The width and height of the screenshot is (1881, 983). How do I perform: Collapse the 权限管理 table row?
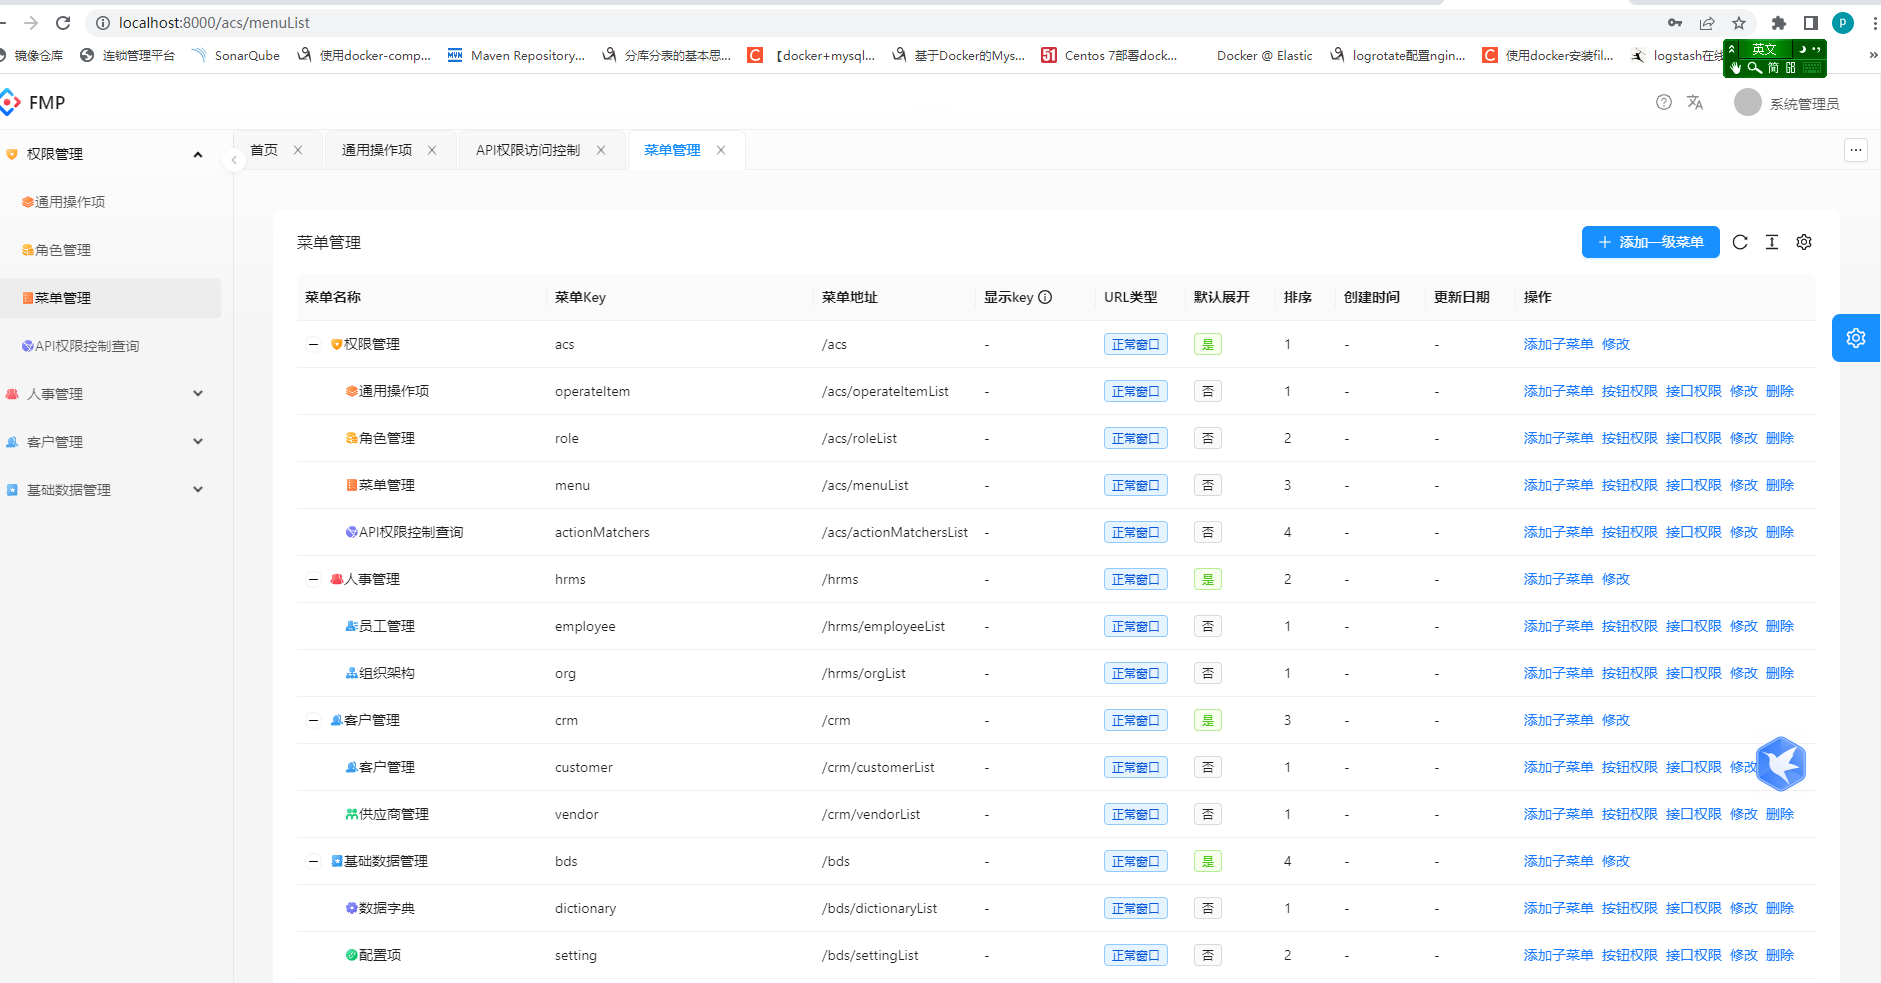point(313,344)
